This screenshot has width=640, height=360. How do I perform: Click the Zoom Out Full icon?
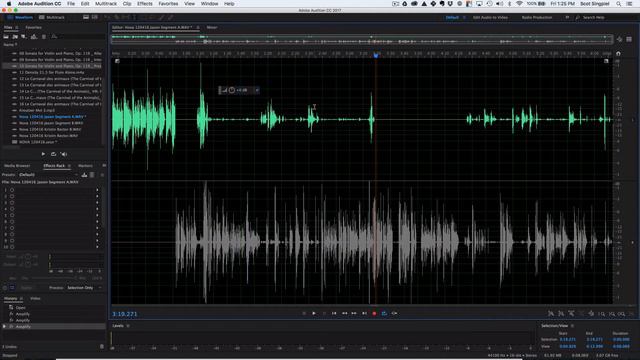coord(591,313)
